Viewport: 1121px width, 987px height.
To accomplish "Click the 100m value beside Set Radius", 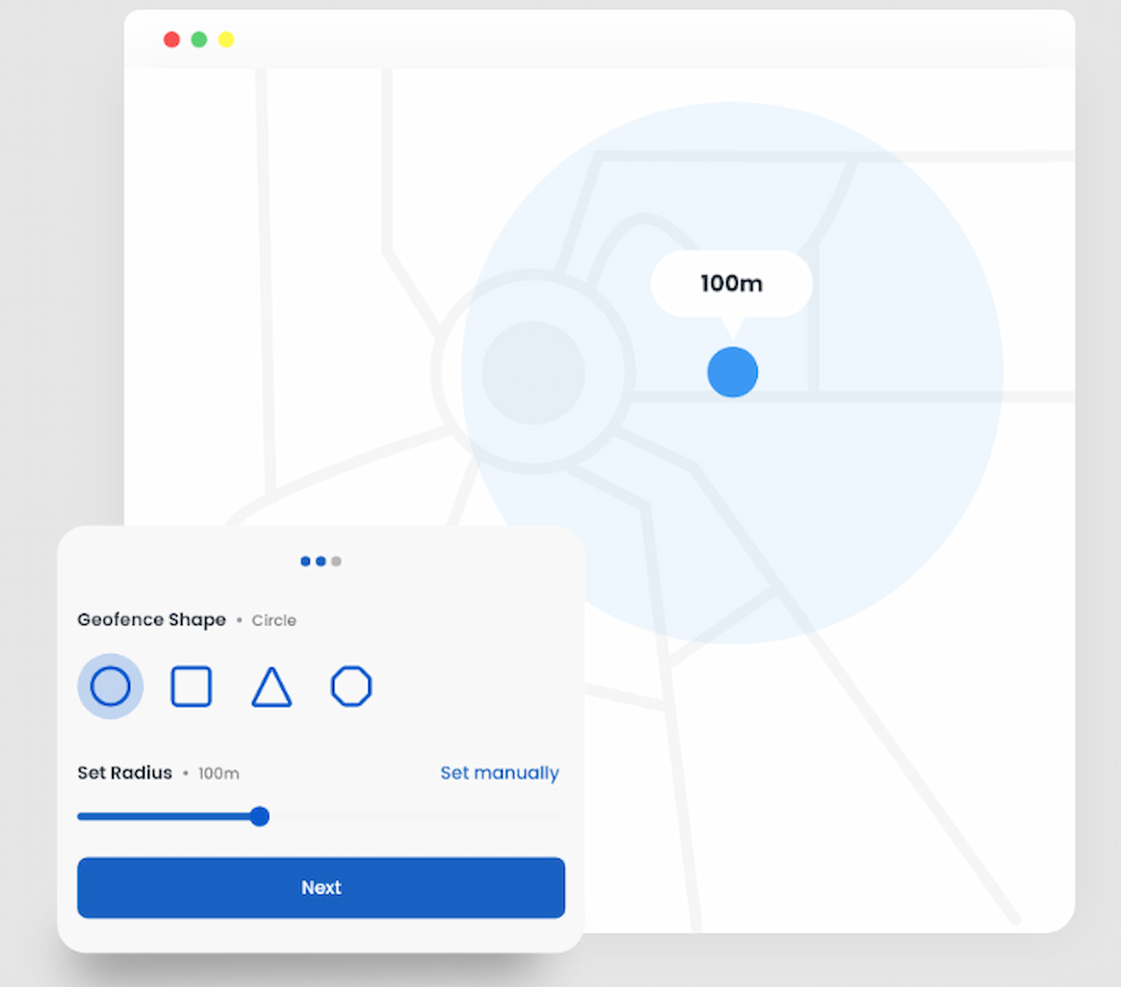I will point(219,773).
